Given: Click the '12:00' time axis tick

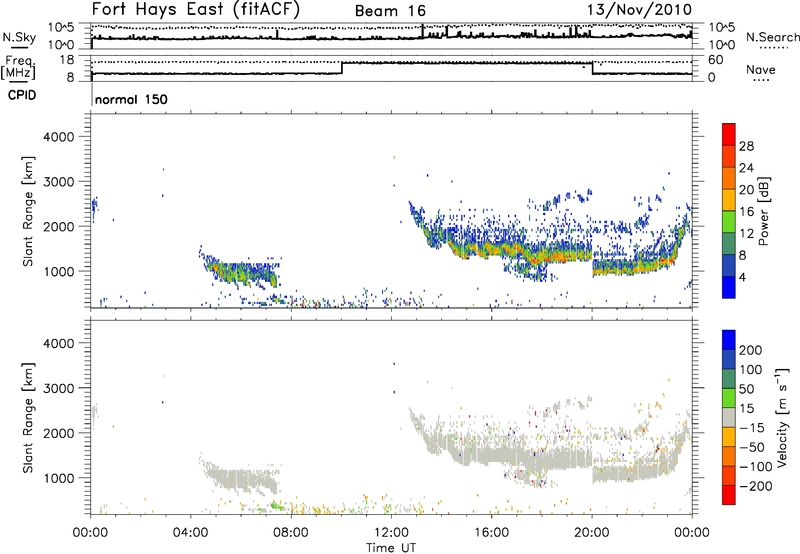Looking at the screenshot, I should tap(391, 533).
